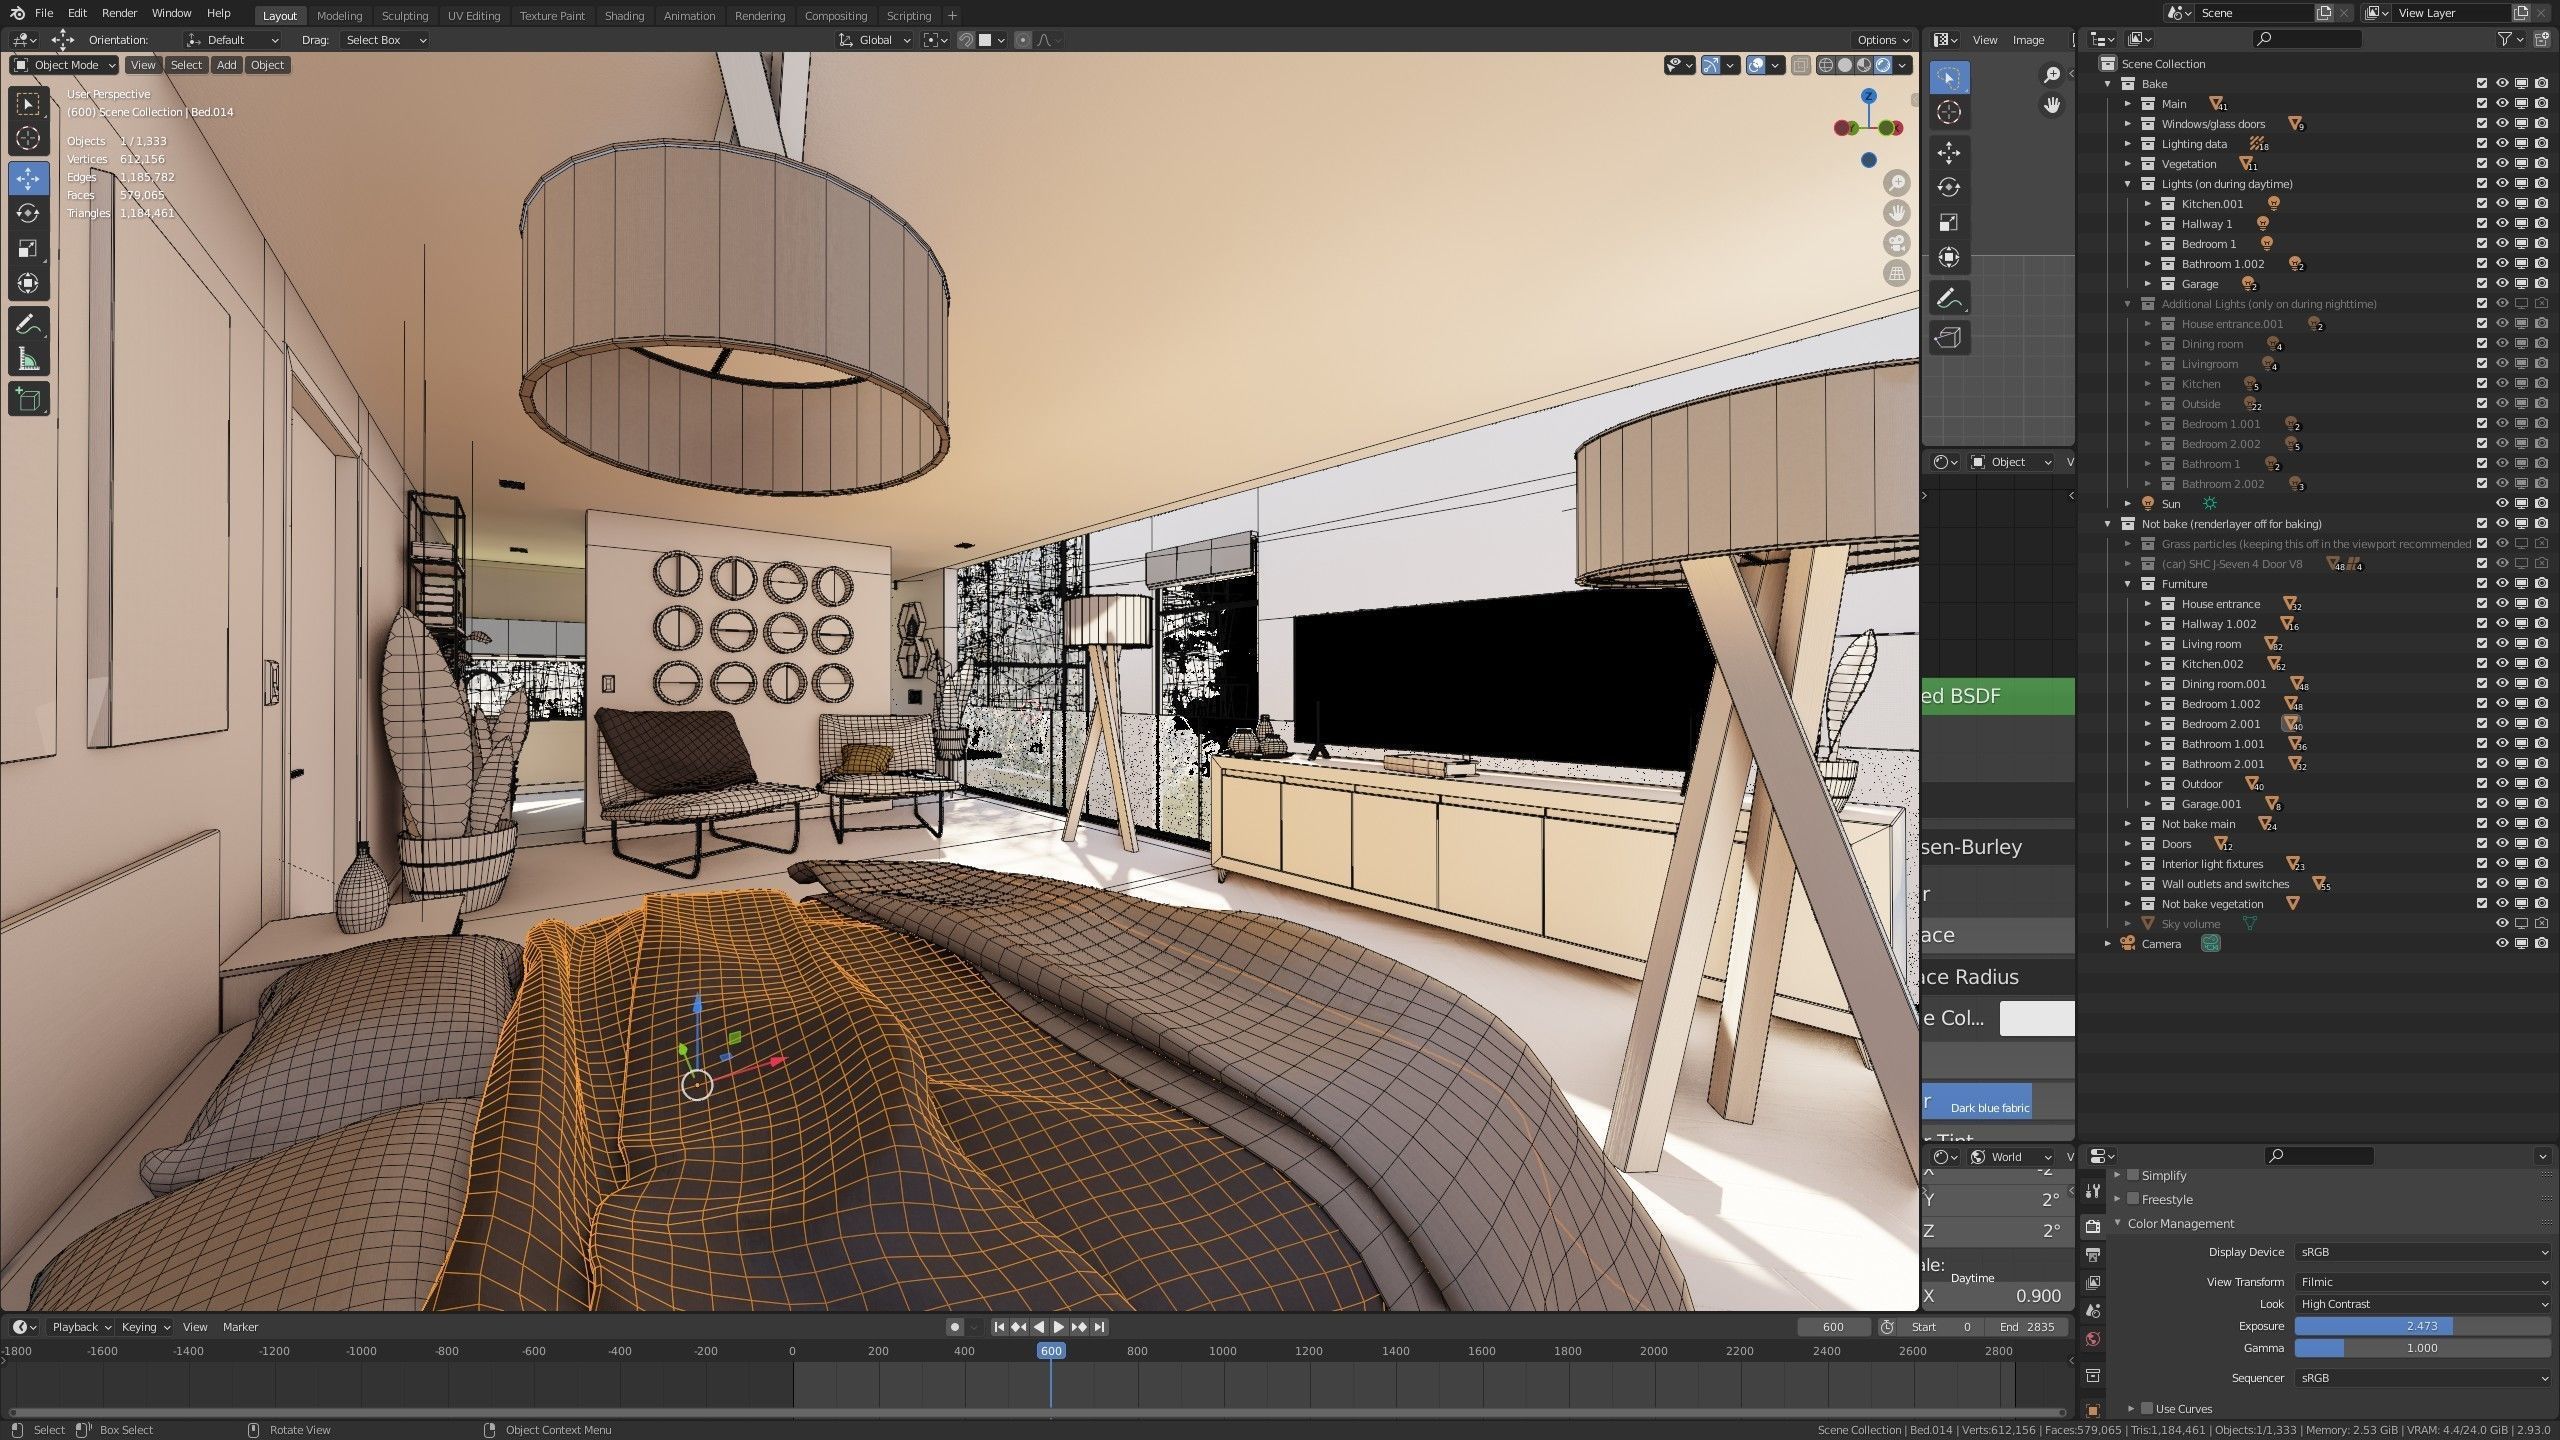The width and height of the screenshot is (2560, 1440).
Task: Adjust the Gamma slider
Action: click(x=2423, y=1348)
